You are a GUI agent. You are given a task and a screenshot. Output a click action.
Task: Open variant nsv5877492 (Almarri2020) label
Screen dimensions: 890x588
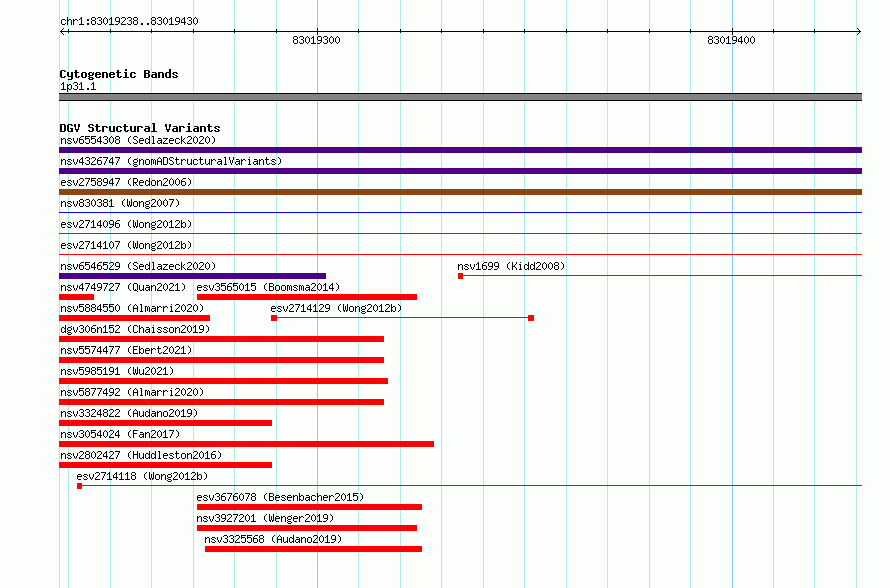point(132,392)
